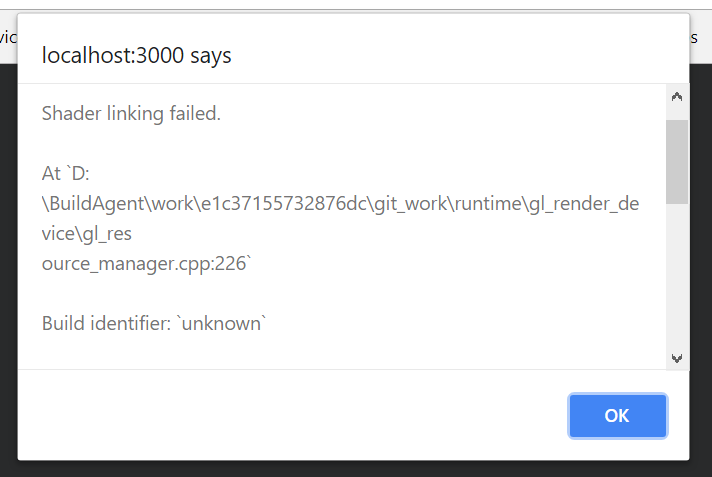This screenshot has height=477, width=712.
Task: Click the 'ource_manager.cpp:226`' line
Action: 146,264
